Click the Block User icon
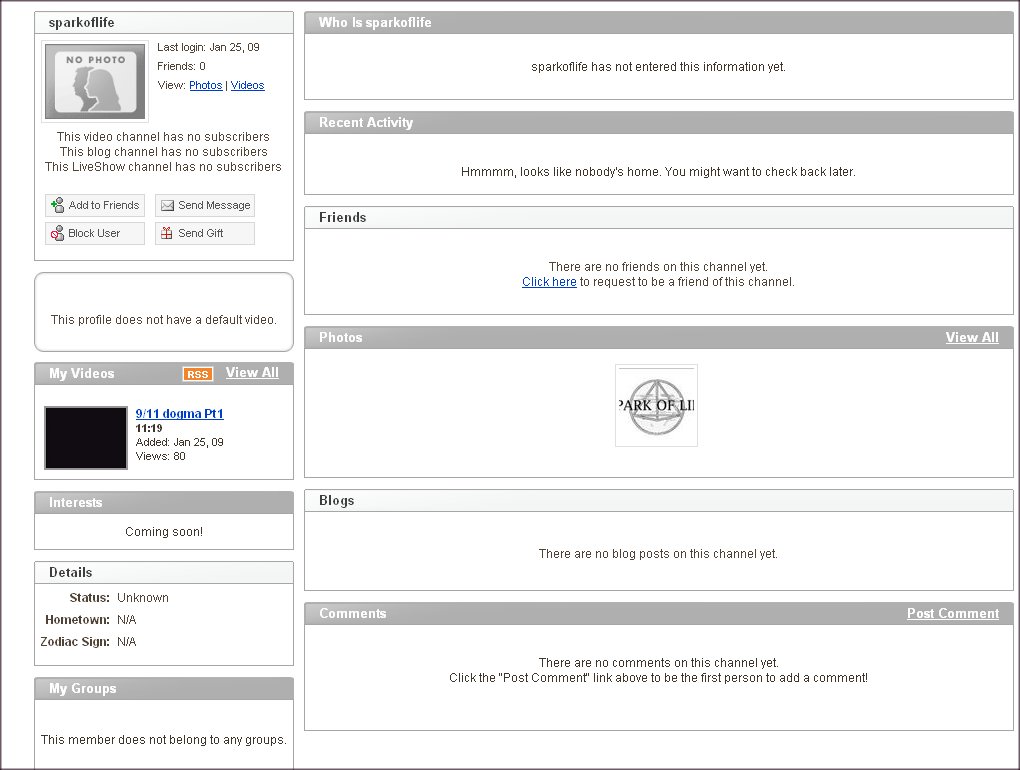 click(x=57, y=233)
